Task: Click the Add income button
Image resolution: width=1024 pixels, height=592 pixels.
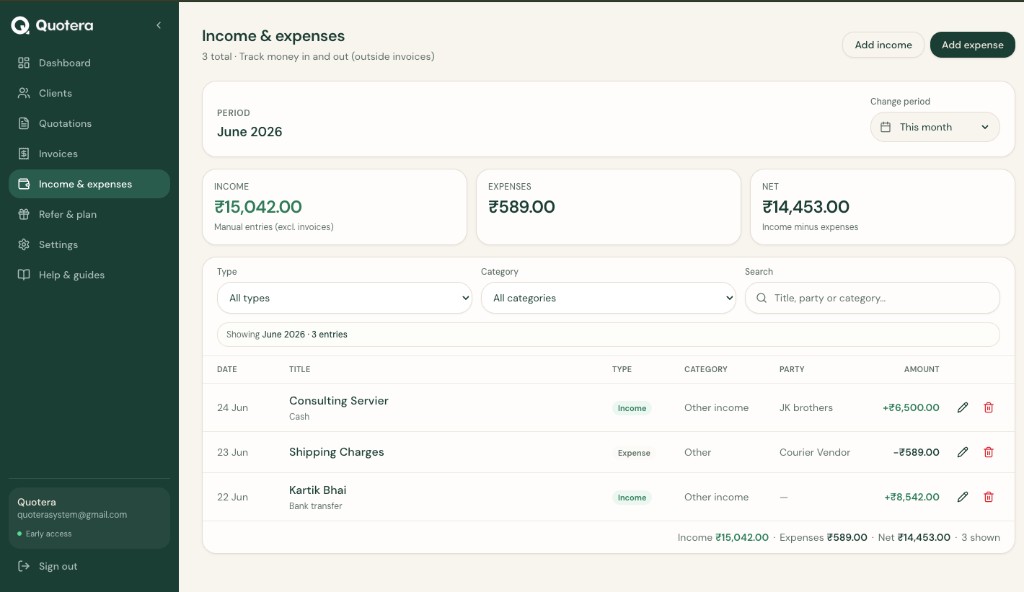Action: tap(883, 44)
